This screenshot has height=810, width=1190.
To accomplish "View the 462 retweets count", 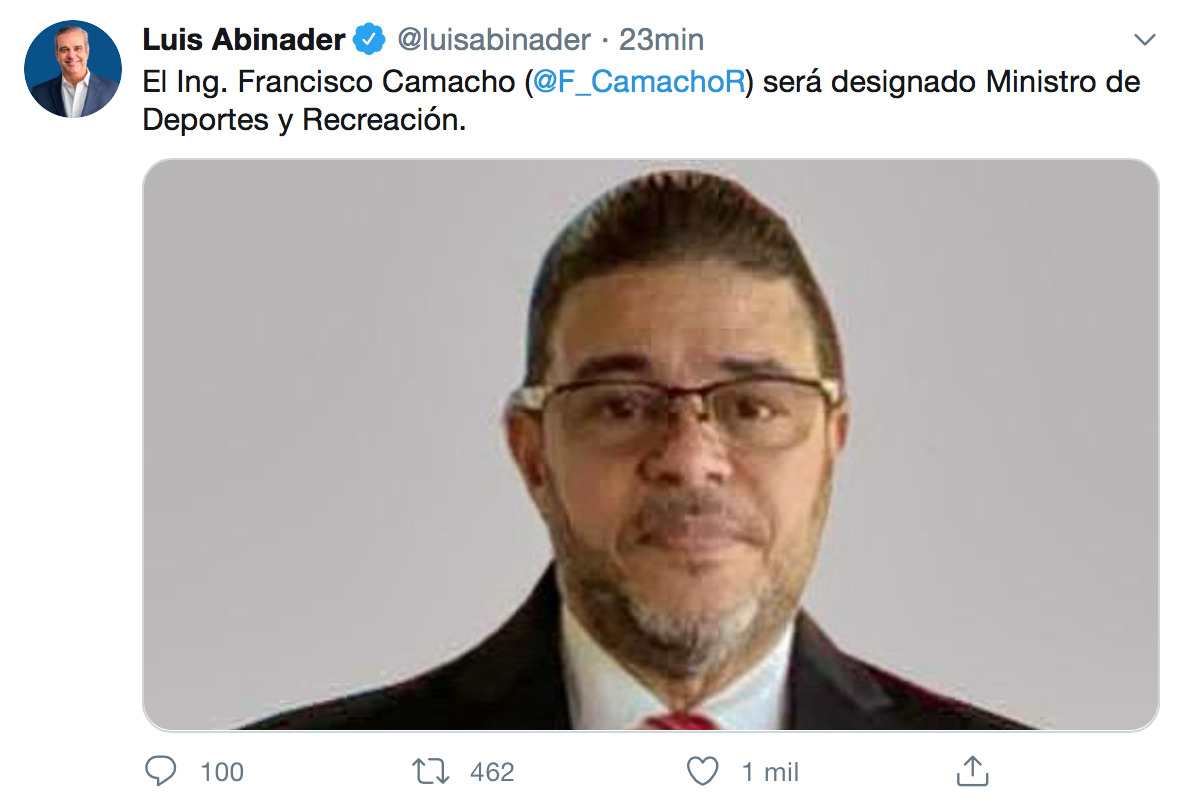I will click(x=492, y=772).
